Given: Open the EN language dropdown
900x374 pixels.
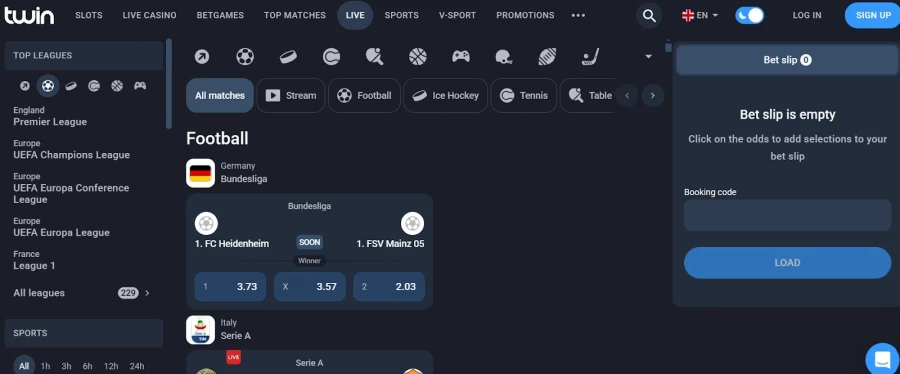Looking at the screenshot, I should coord(700,15).
